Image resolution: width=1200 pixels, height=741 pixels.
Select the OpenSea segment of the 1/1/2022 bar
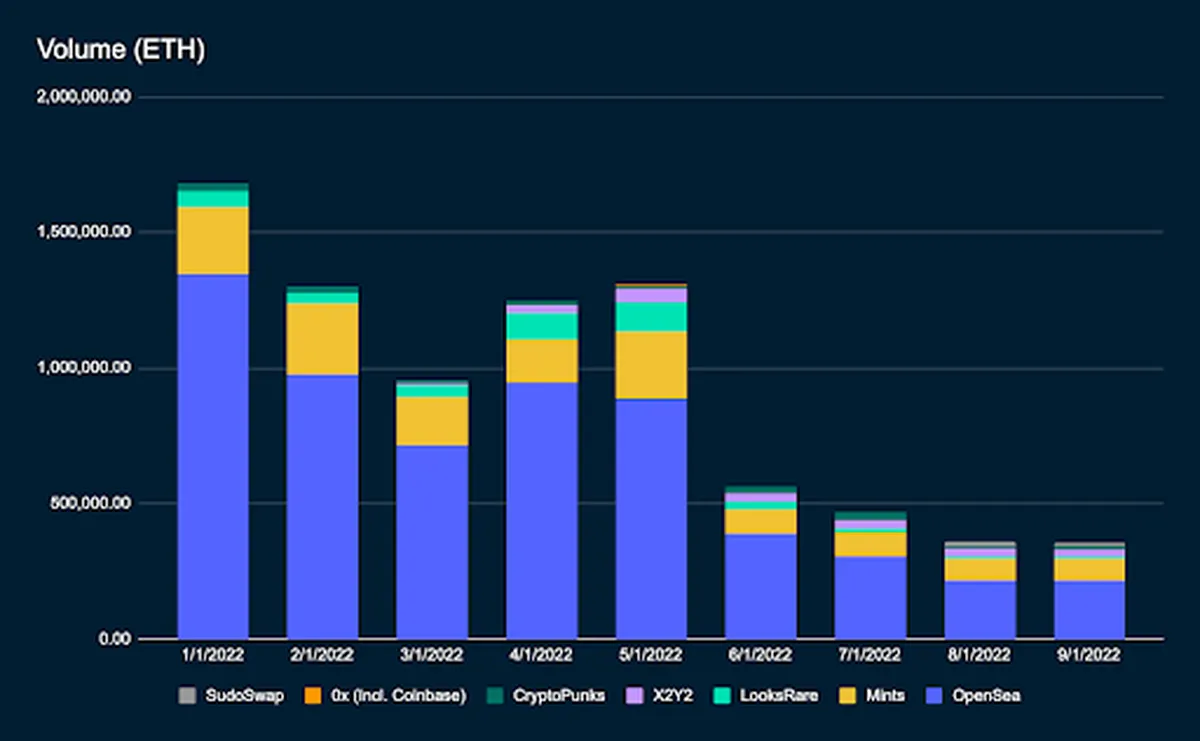coord(213,455)
